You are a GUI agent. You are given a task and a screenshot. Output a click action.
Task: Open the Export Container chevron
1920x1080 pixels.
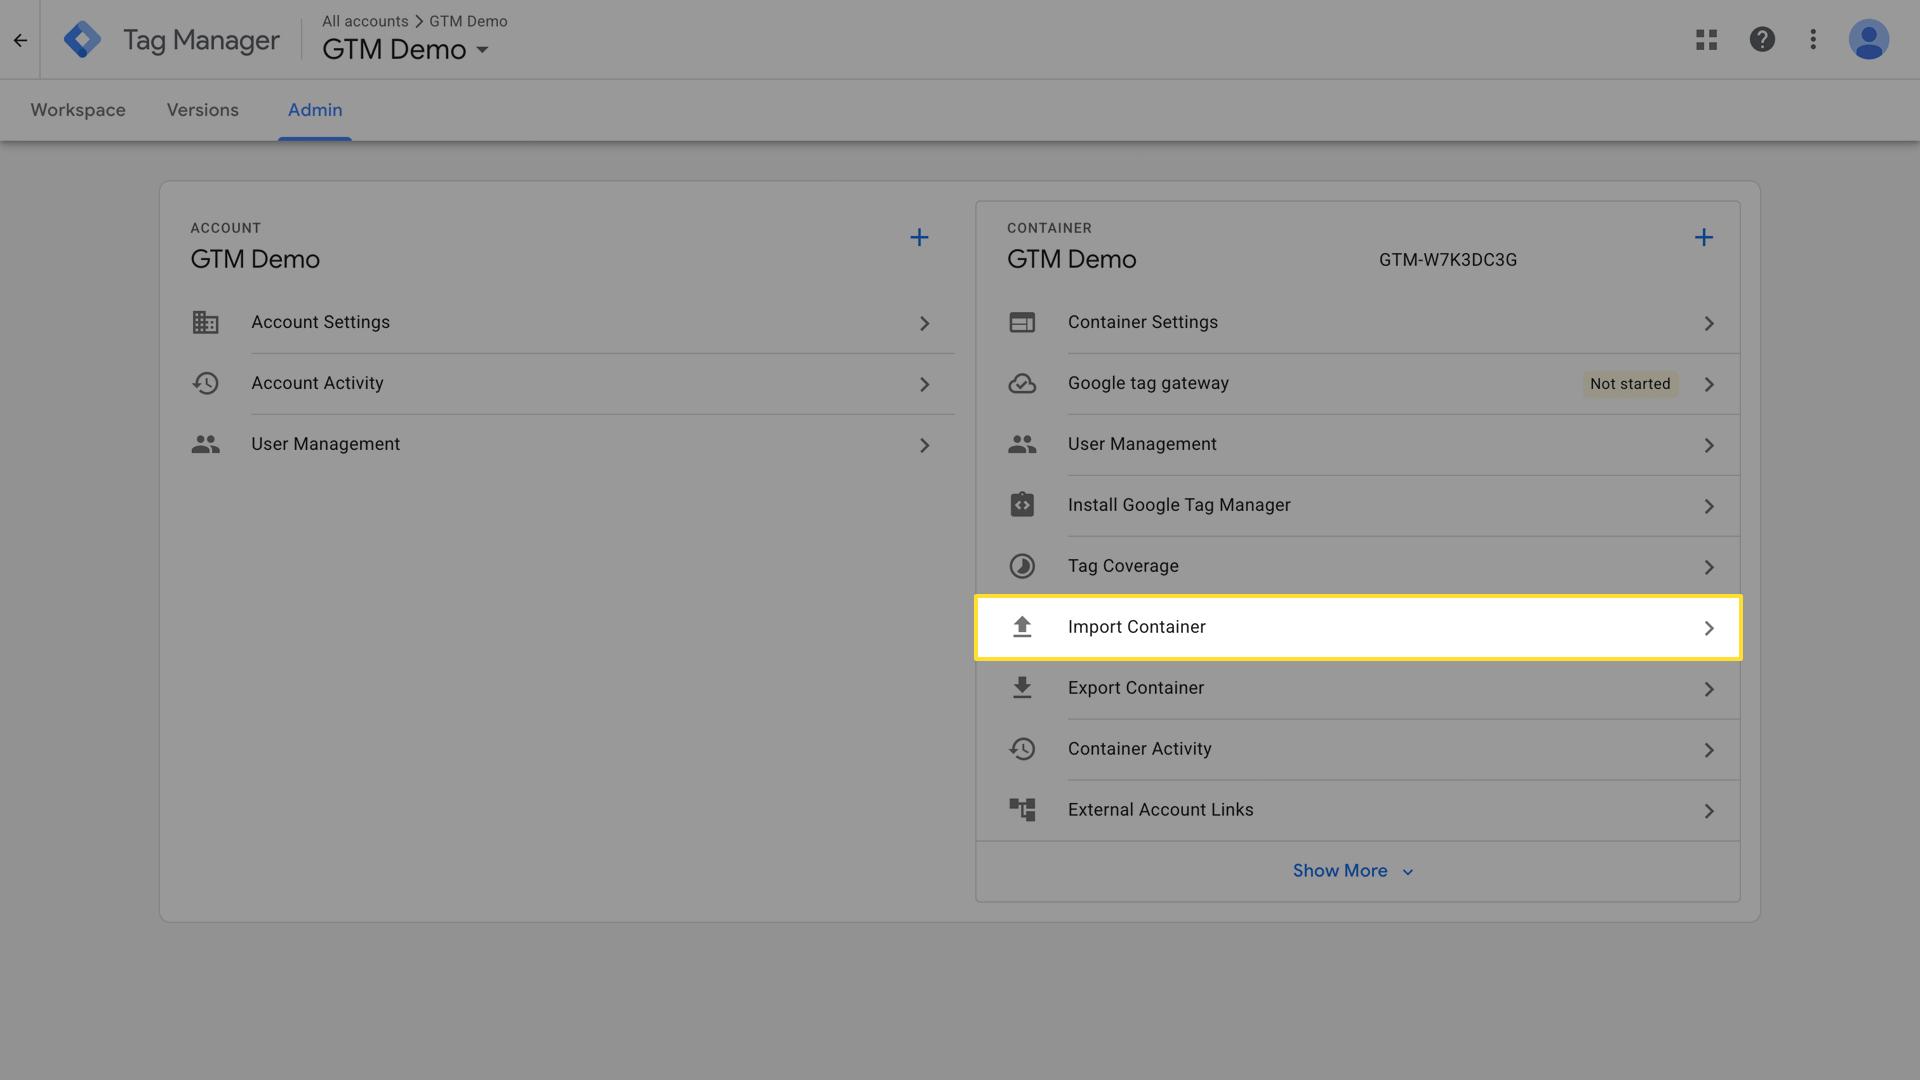(x=1708, y=688)
